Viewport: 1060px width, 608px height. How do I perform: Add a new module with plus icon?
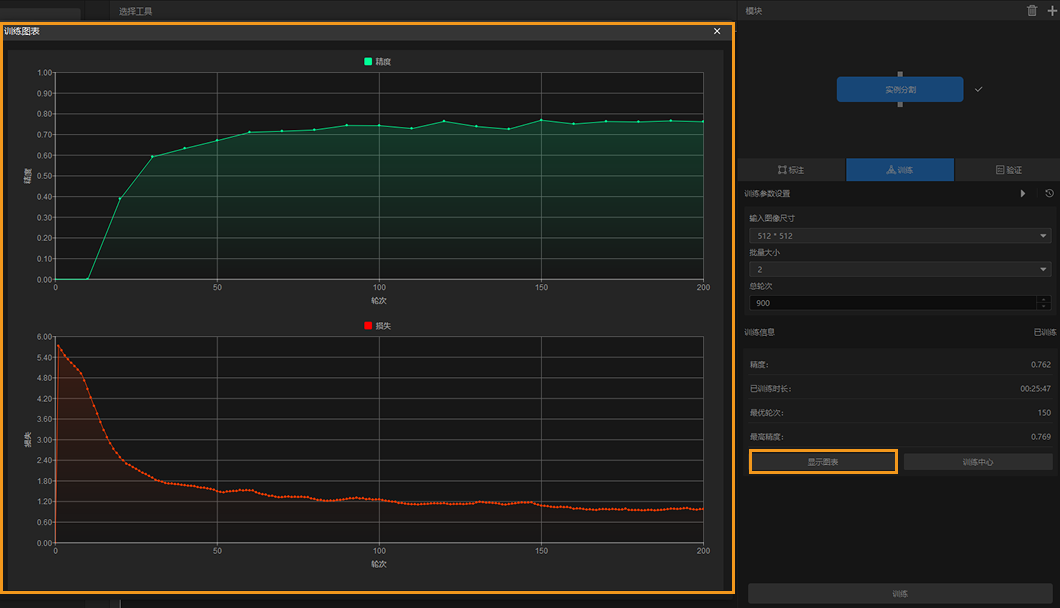tap(1050, 11)
